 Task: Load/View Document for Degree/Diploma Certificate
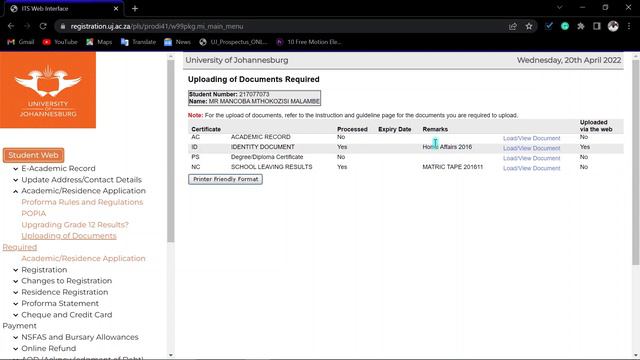pyautogui.click(x=531, y=158)
